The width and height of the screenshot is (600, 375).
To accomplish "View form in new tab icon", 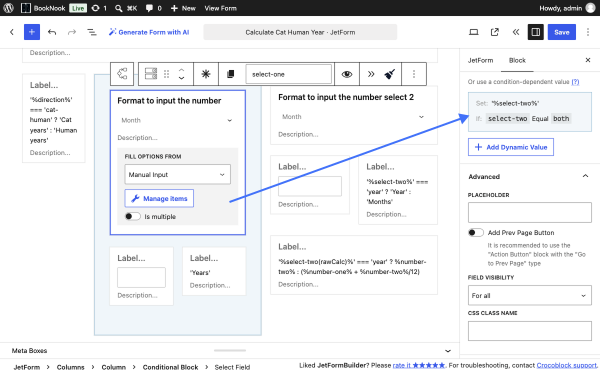I will [x=495, y=32].
